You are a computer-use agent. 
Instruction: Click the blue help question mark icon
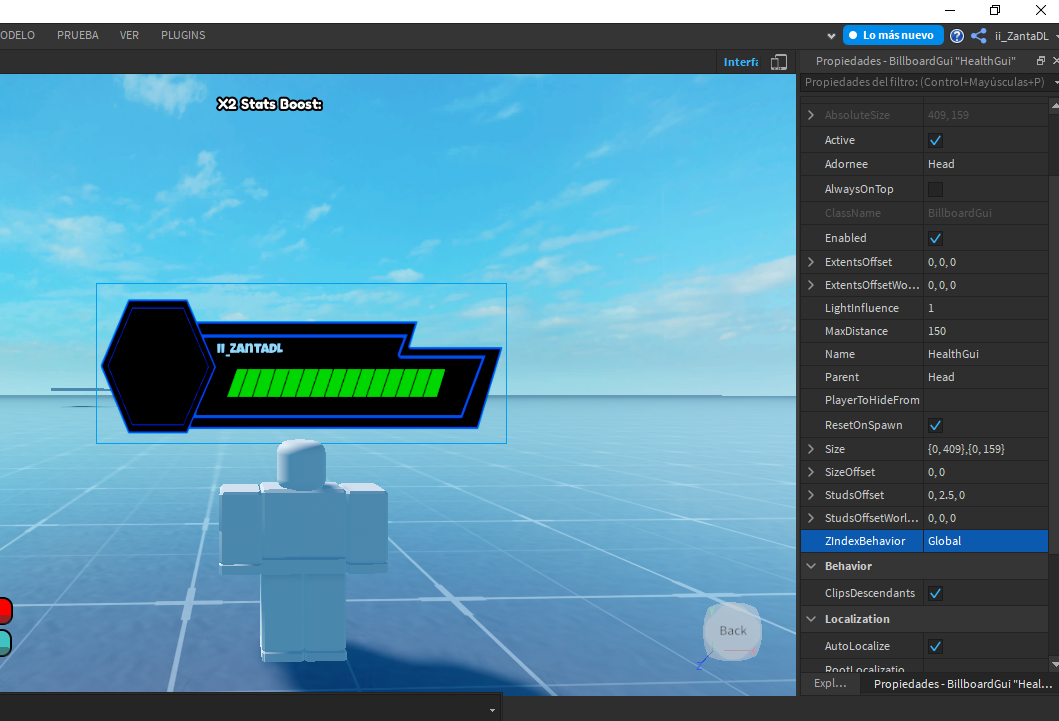tap(956, 36)
